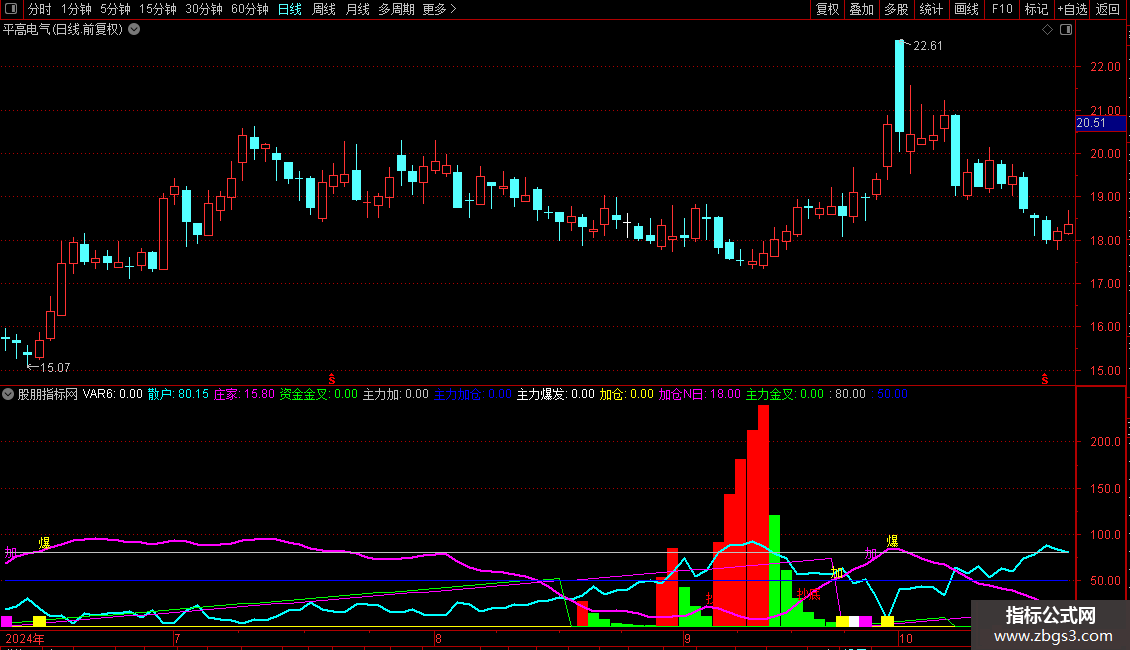This screenshot has height=650, width=1130.
Task: Click the 标记 mark button
Action: coord(1036,9)
